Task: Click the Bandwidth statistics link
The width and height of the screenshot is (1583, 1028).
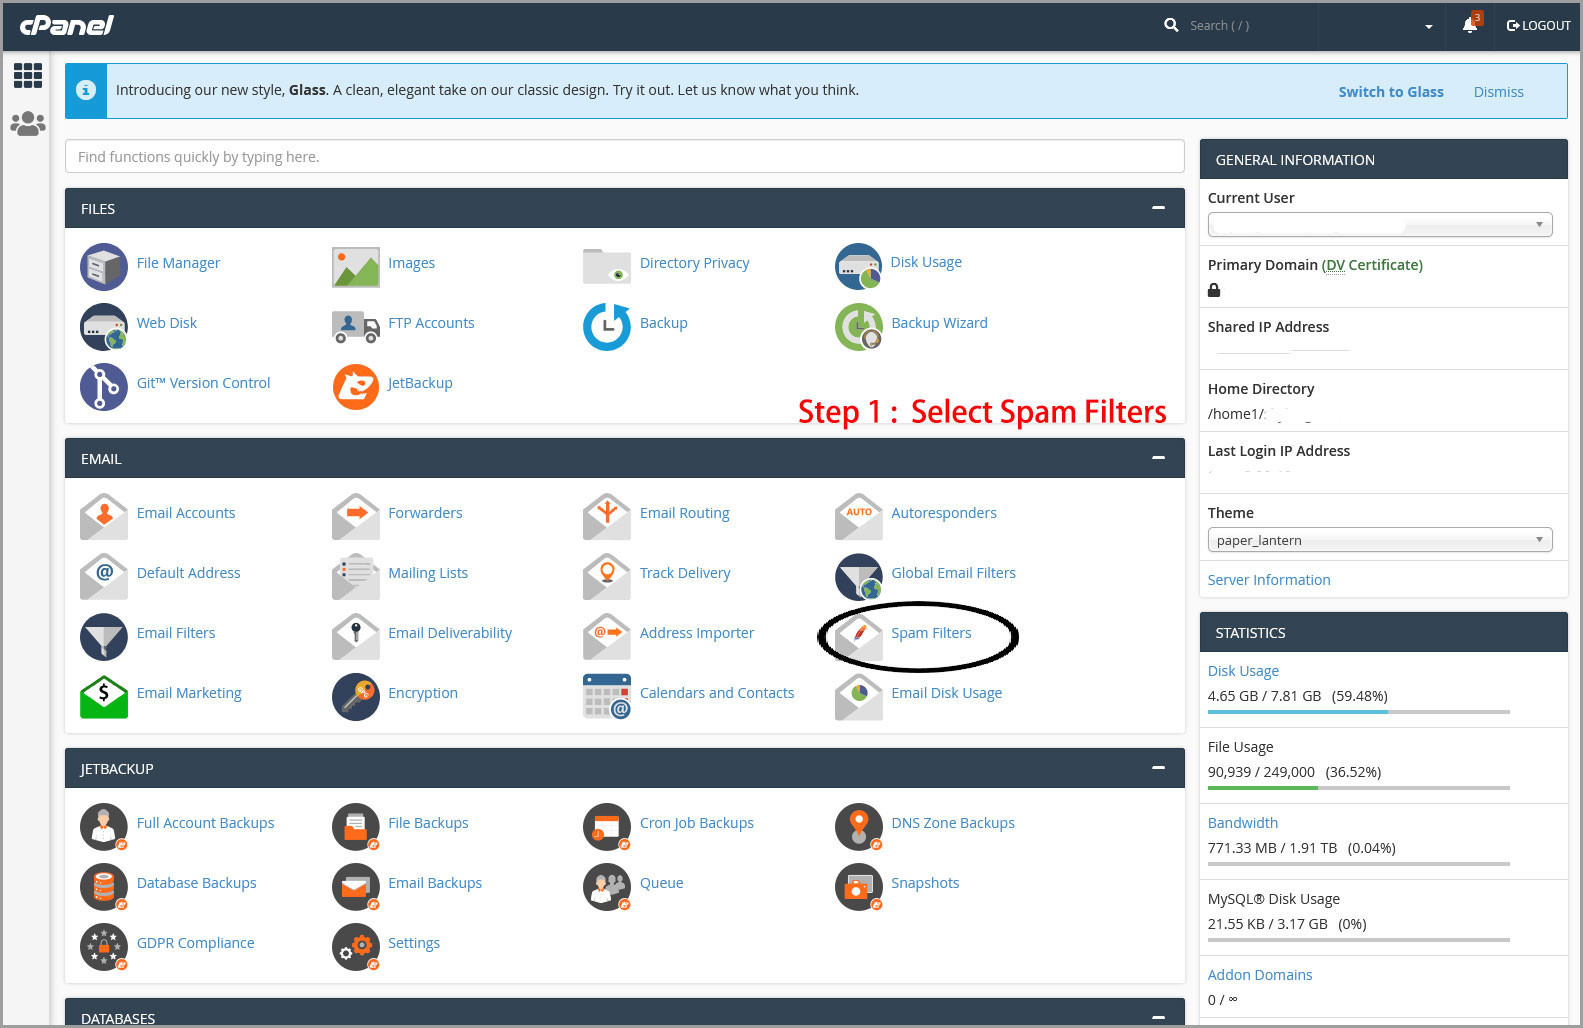Action: coord(1243,823)
